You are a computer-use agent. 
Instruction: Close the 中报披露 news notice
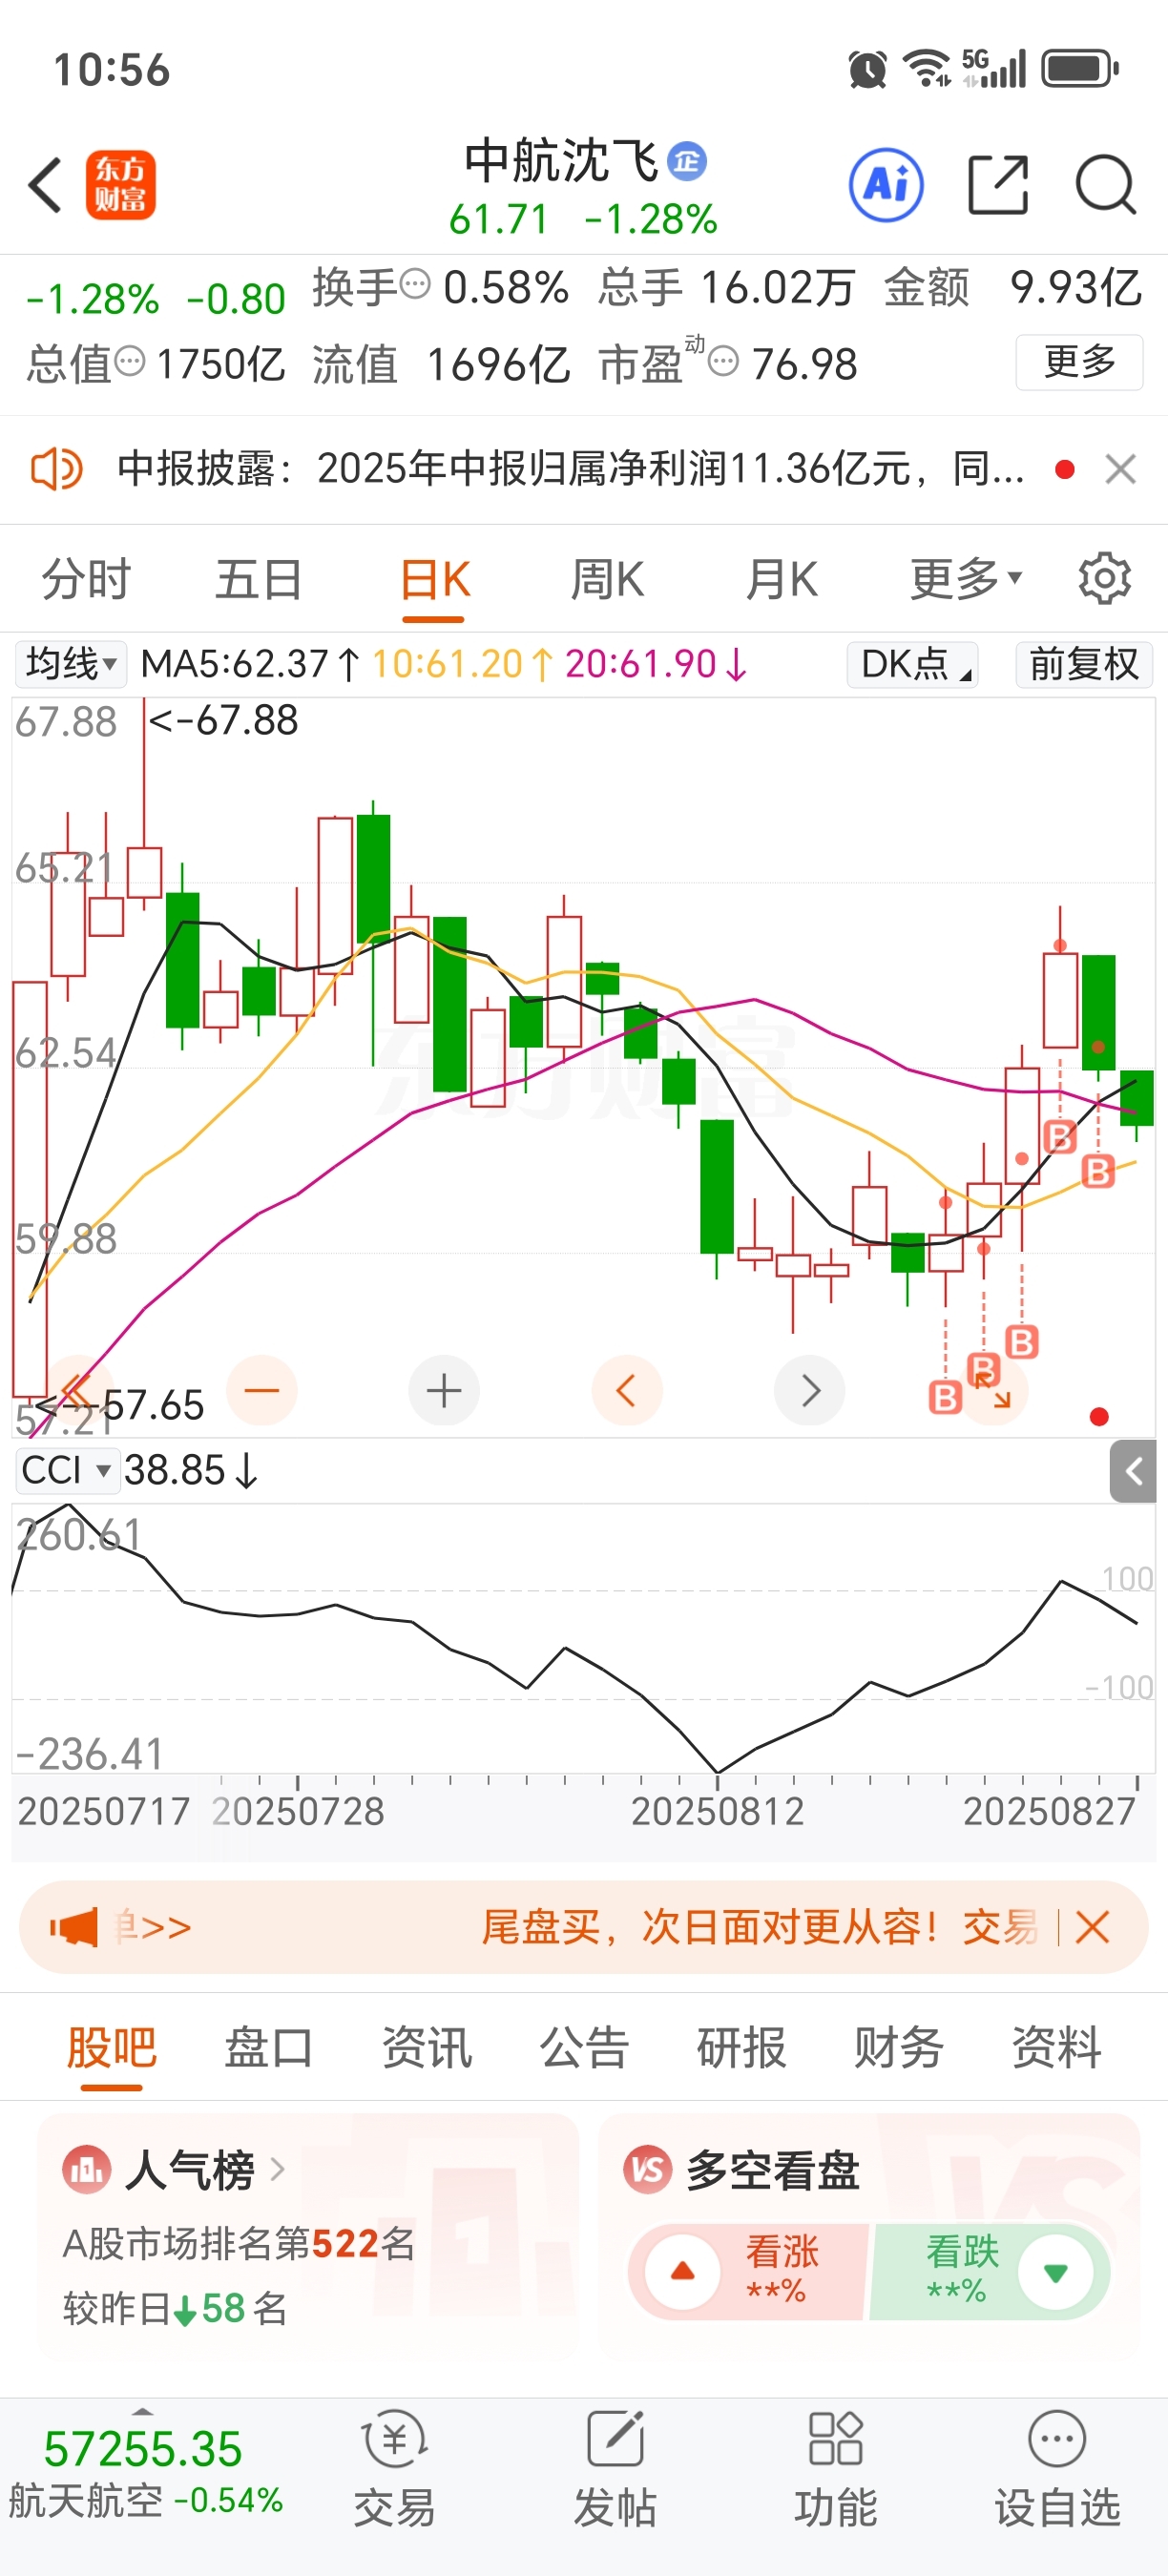pos(1120,468)
